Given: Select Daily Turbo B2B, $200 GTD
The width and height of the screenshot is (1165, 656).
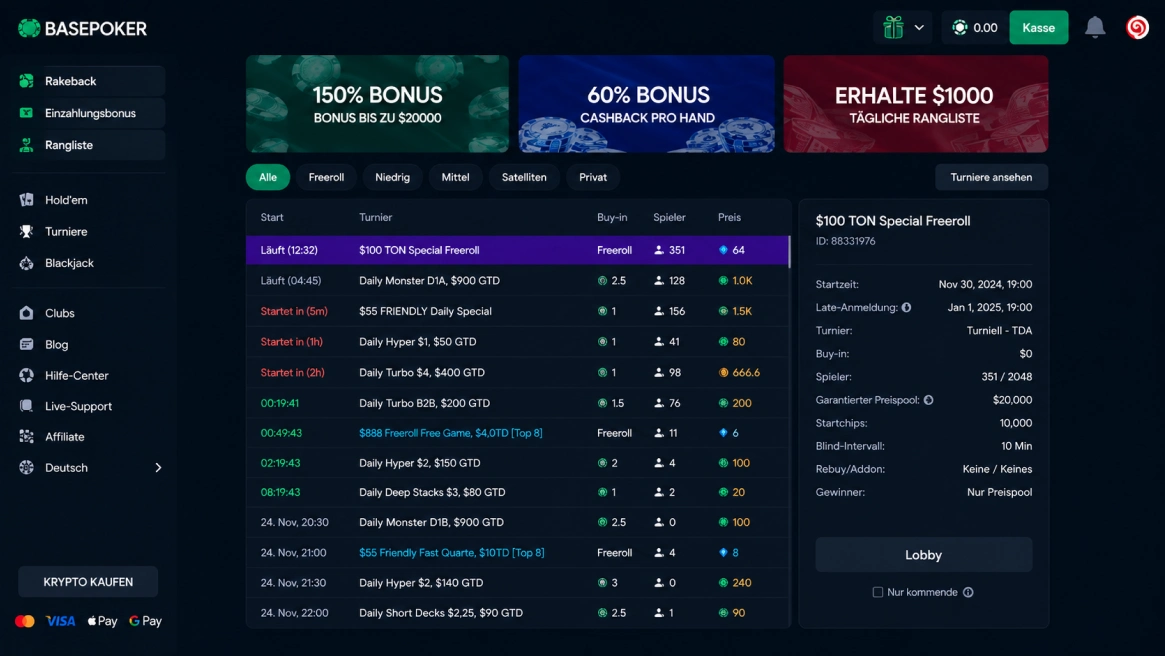Looking at the screenshot, I should (x=517, y=403).
